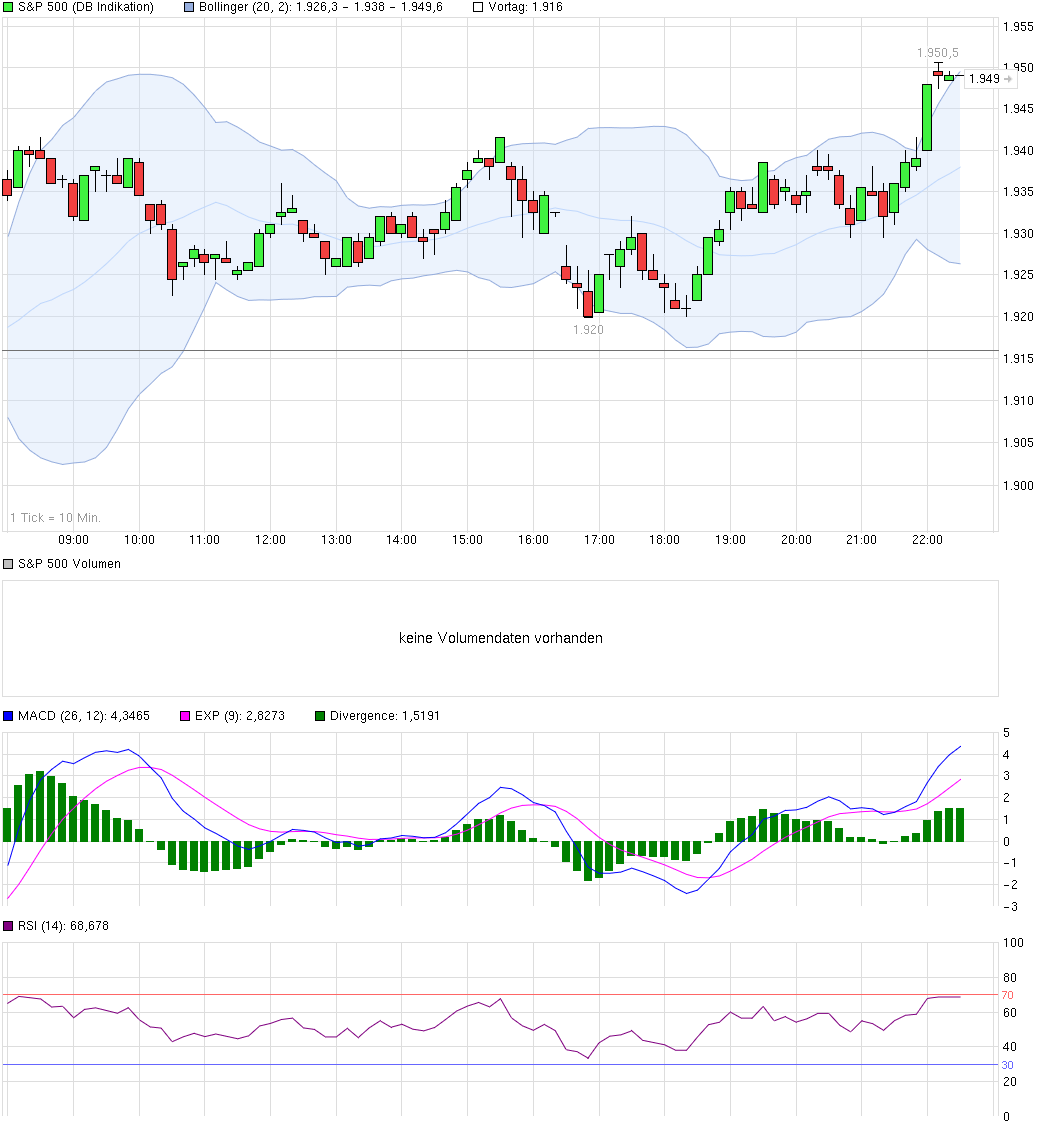1052x1129 pixels.
Task: Click the magenta EXP (9) legend swatch
Action: click(x=185, y=716)
